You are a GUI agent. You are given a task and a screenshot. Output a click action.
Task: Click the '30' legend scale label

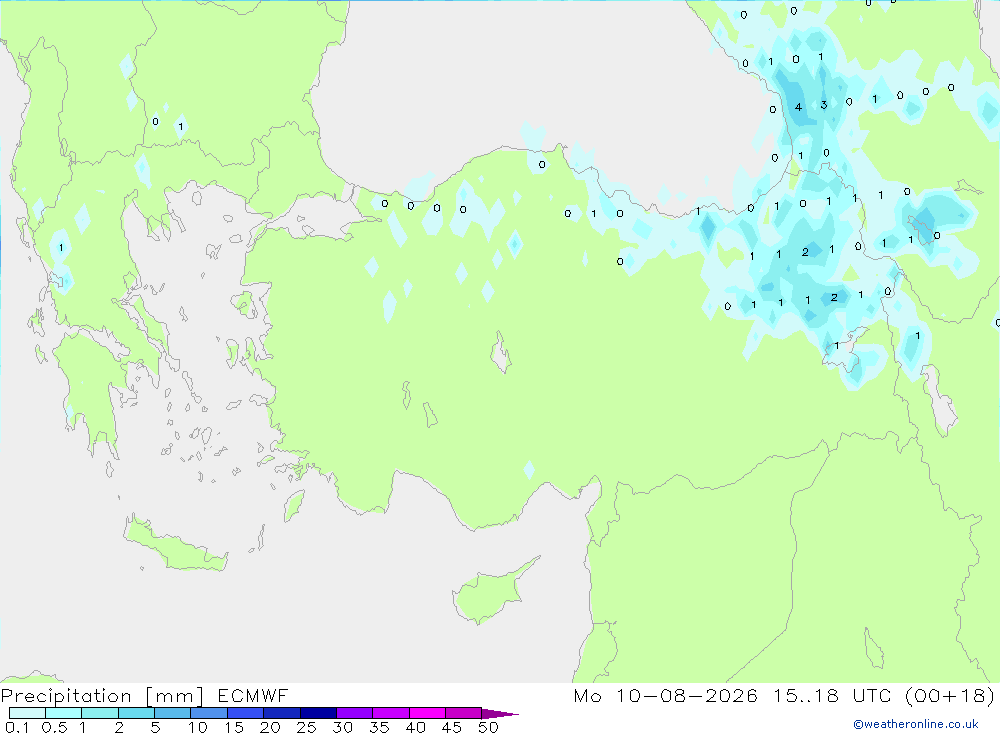342,727
